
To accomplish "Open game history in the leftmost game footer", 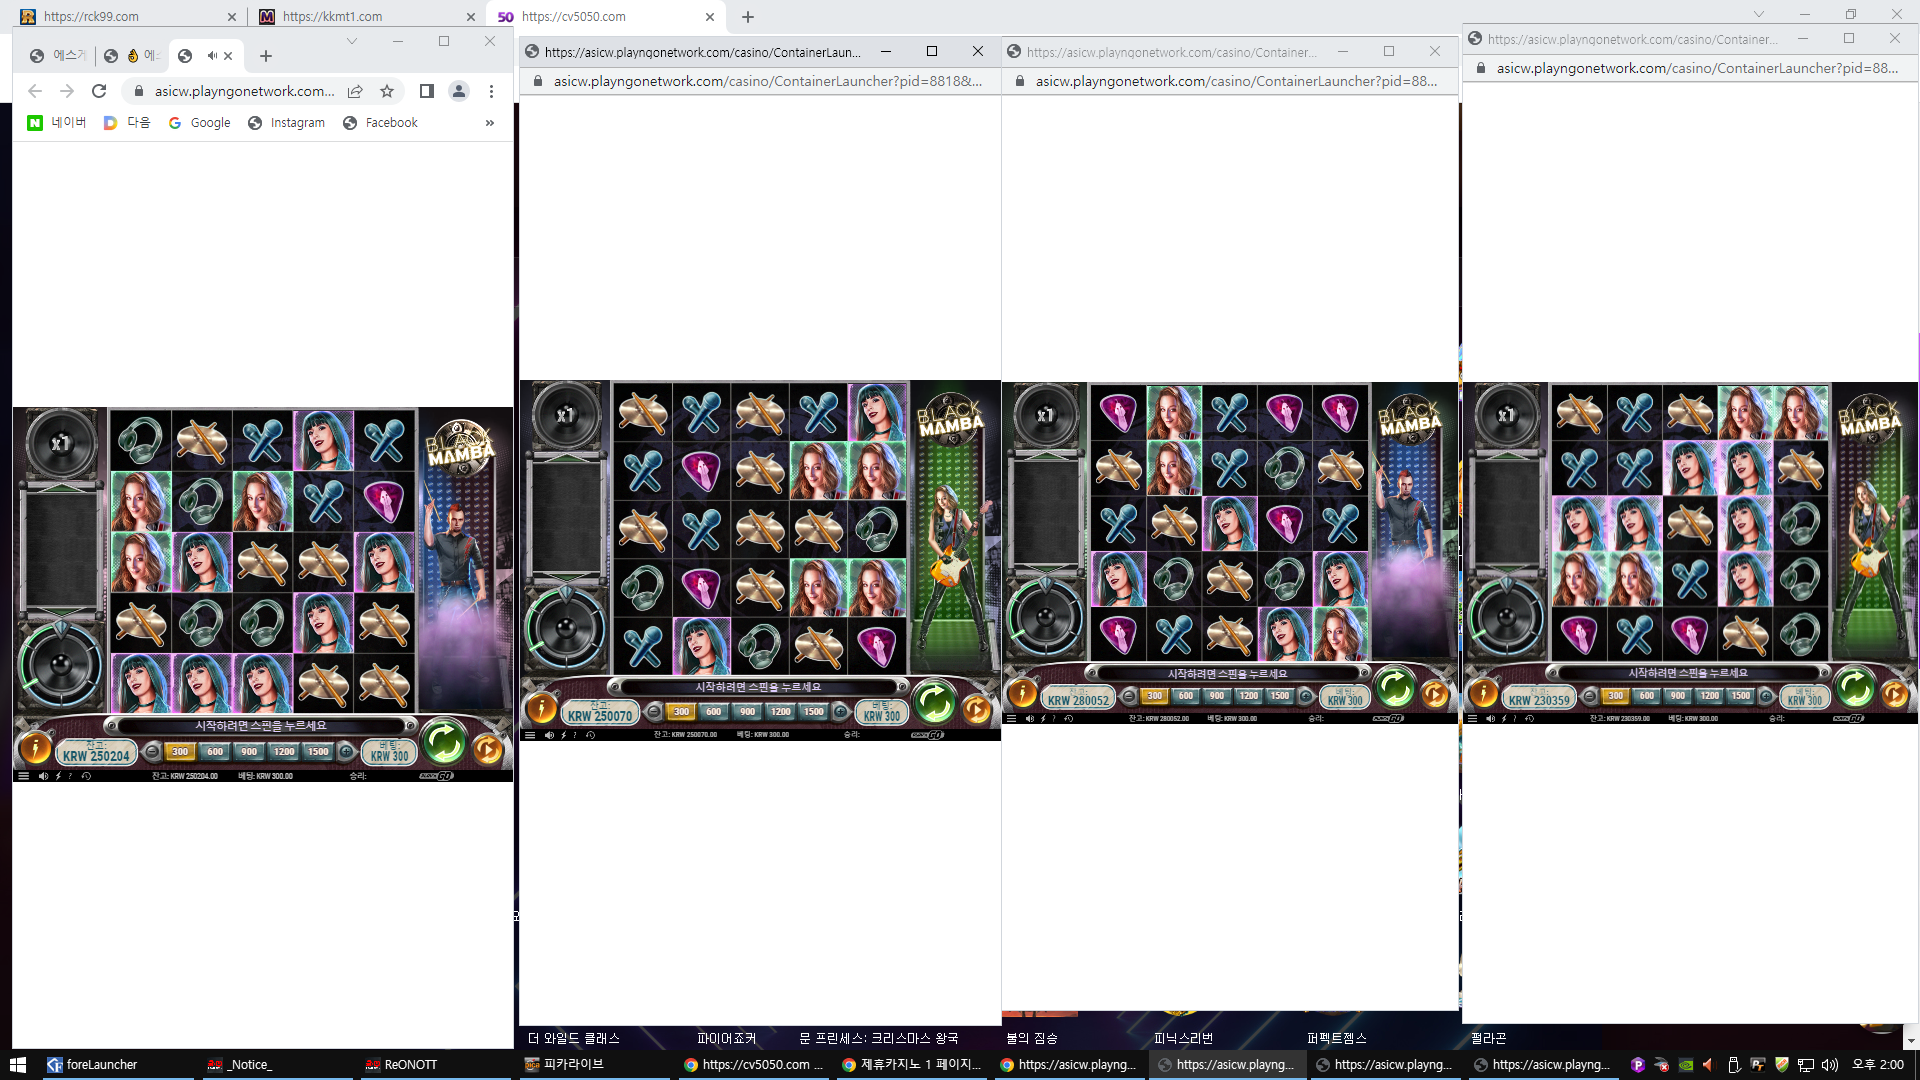I will tap(86, 776).
